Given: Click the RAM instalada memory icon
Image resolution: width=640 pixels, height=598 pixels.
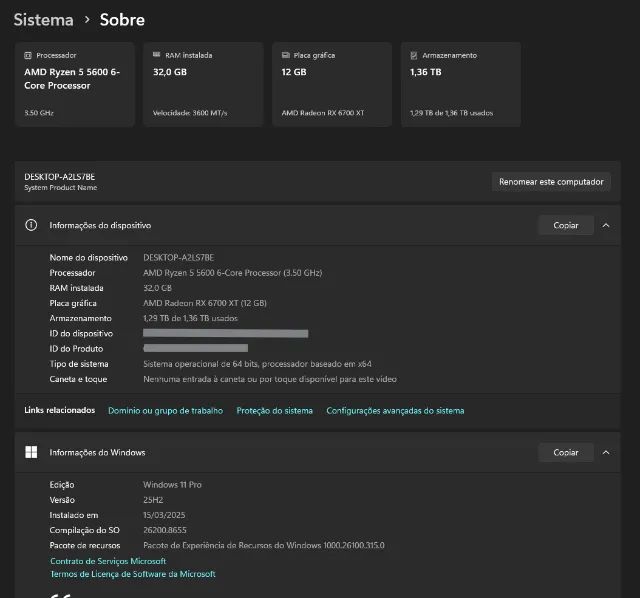Looking at the screenshot, I should pyautogui.click(x=156, y=55).
